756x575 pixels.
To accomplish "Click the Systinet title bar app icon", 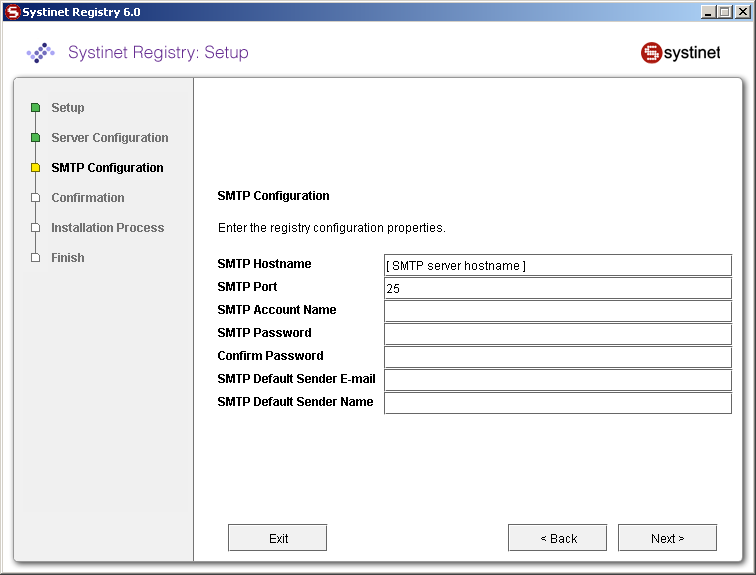I will pyautogui.click(x=13, y=12).
